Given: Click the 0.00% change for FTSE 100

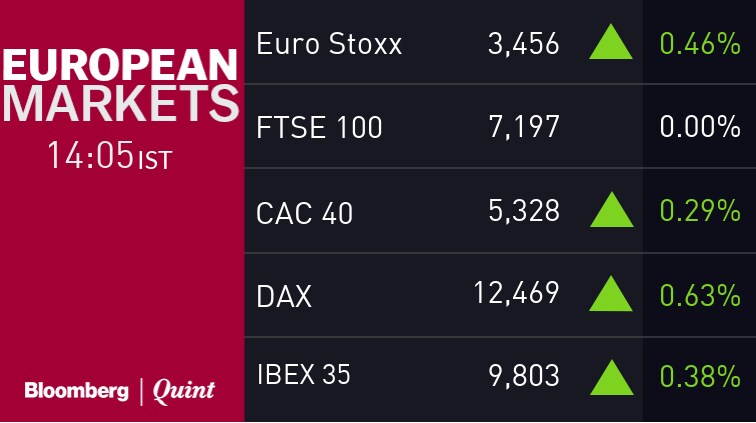Looking at the screenshot, I should (x=699, y=128).
